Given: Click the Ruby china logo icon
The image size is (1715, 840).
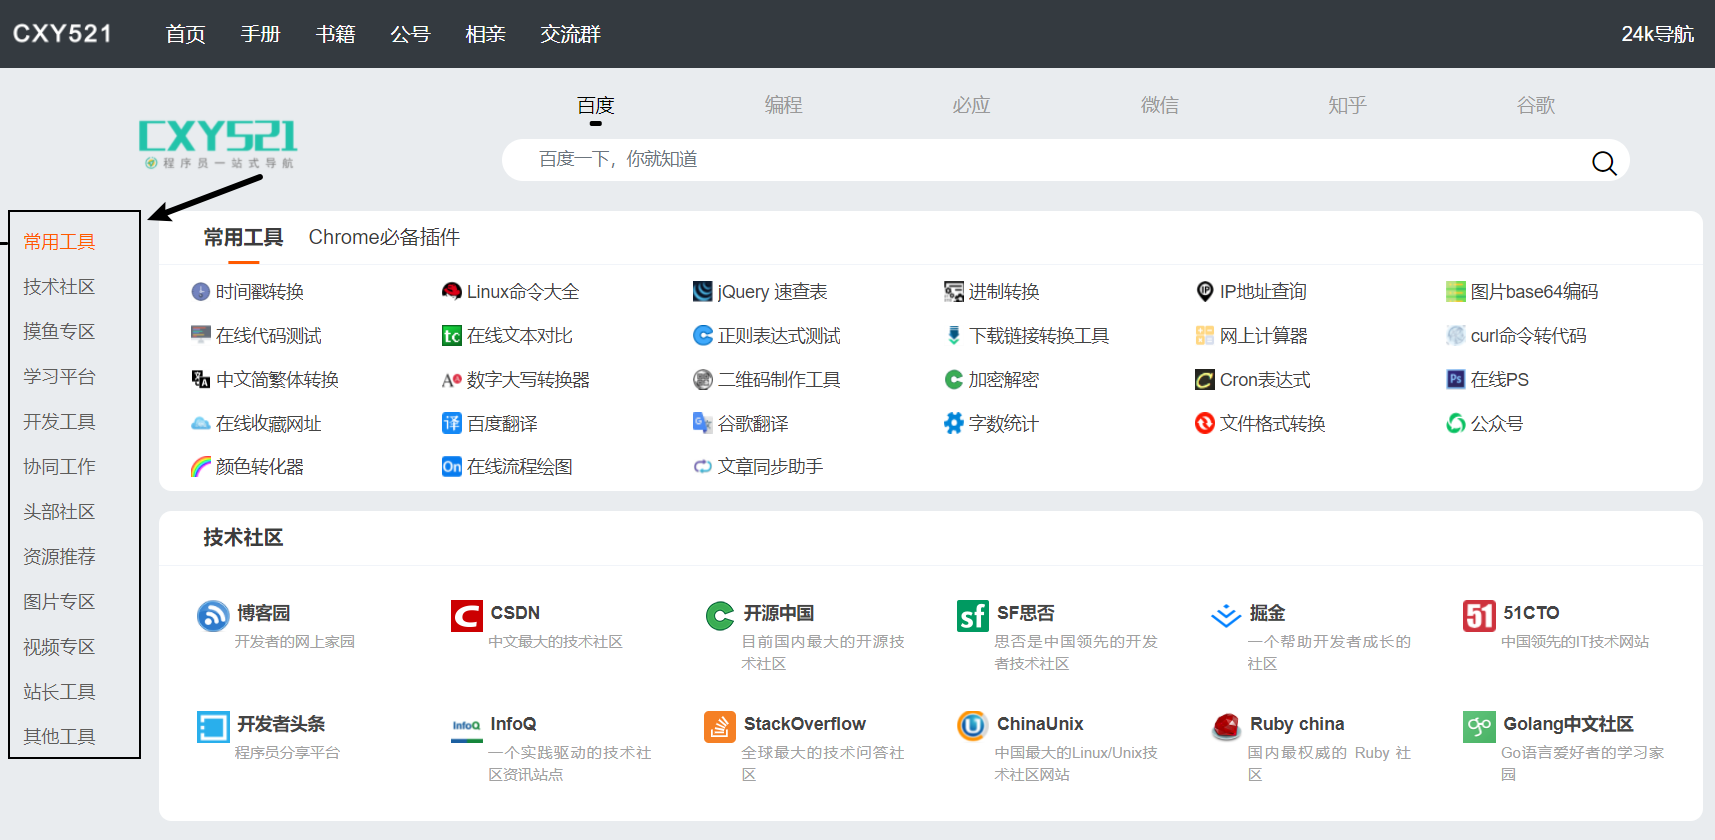Looking at the screenshot, I should (1226, 727).
